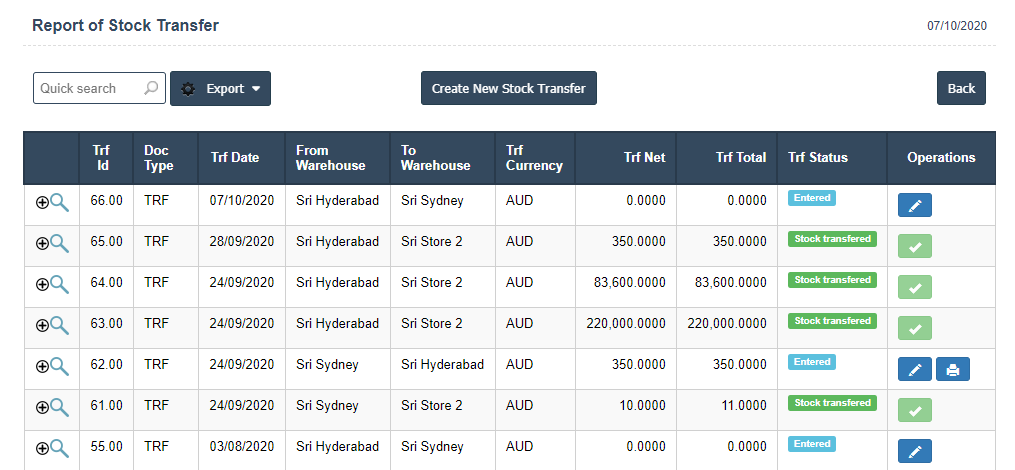Click search magnifier in Quick search box

(151, 88)
